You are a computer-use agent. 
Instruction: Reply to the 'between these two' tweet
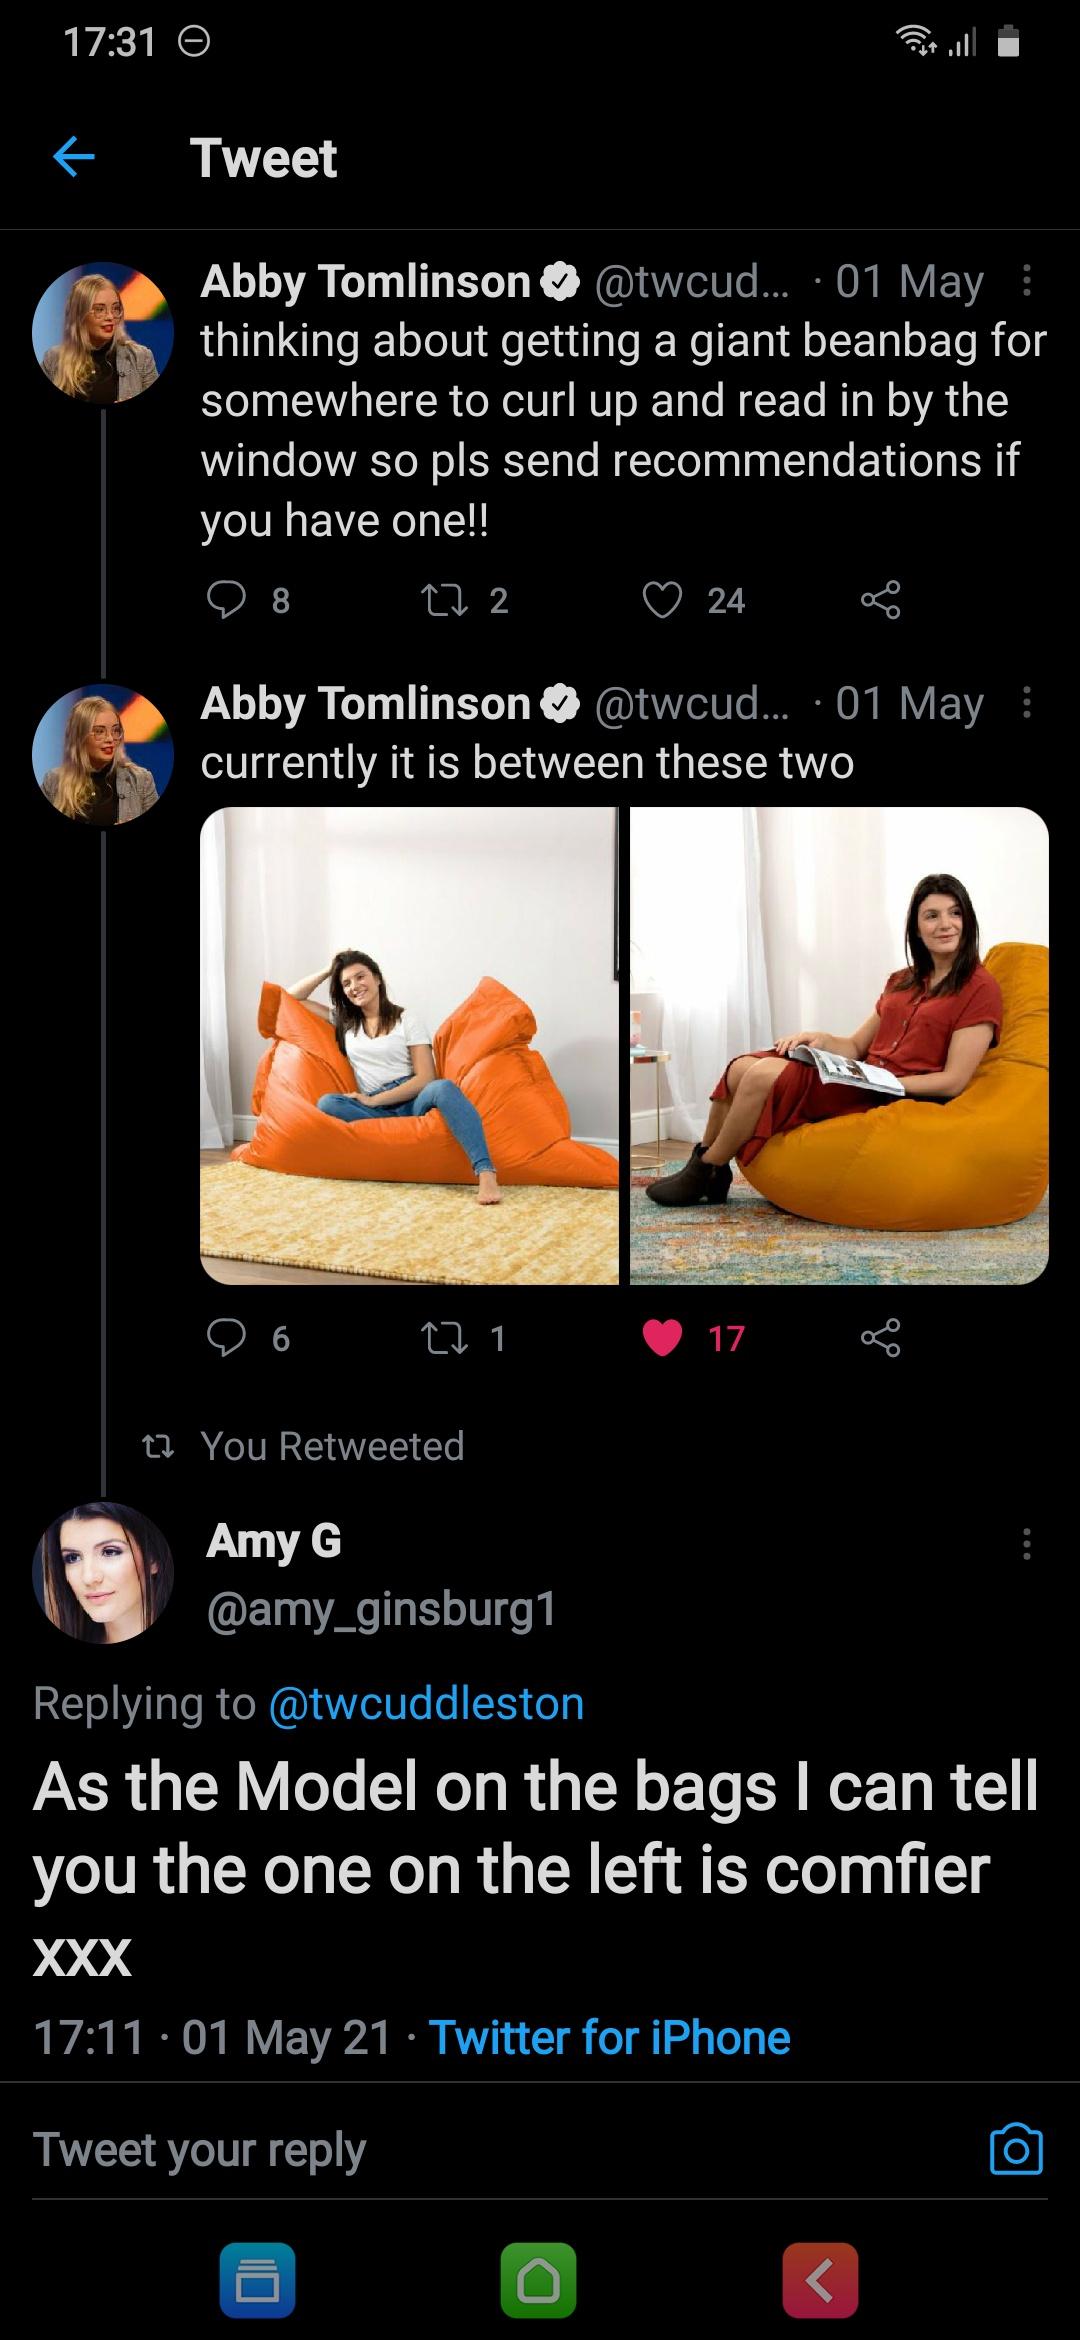[227, 1338]
